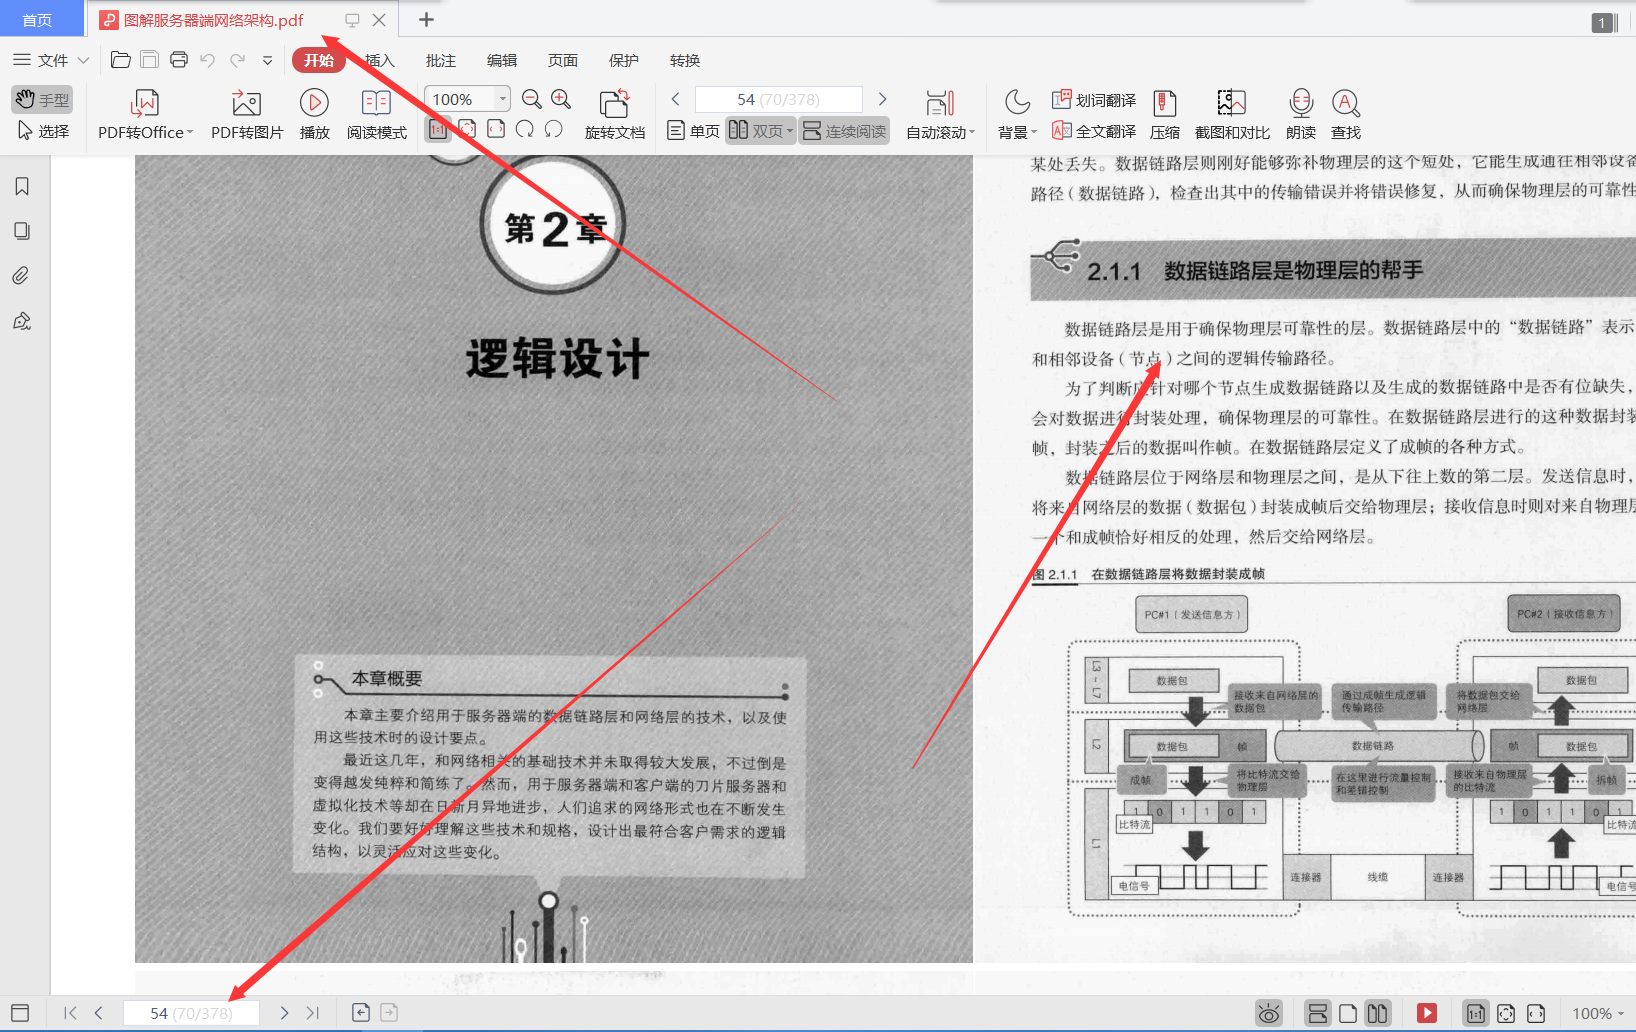Switch to single-page view in status bar
The image size is (1636, 1032).
pyautogui.click(x=1348, y=1013)
